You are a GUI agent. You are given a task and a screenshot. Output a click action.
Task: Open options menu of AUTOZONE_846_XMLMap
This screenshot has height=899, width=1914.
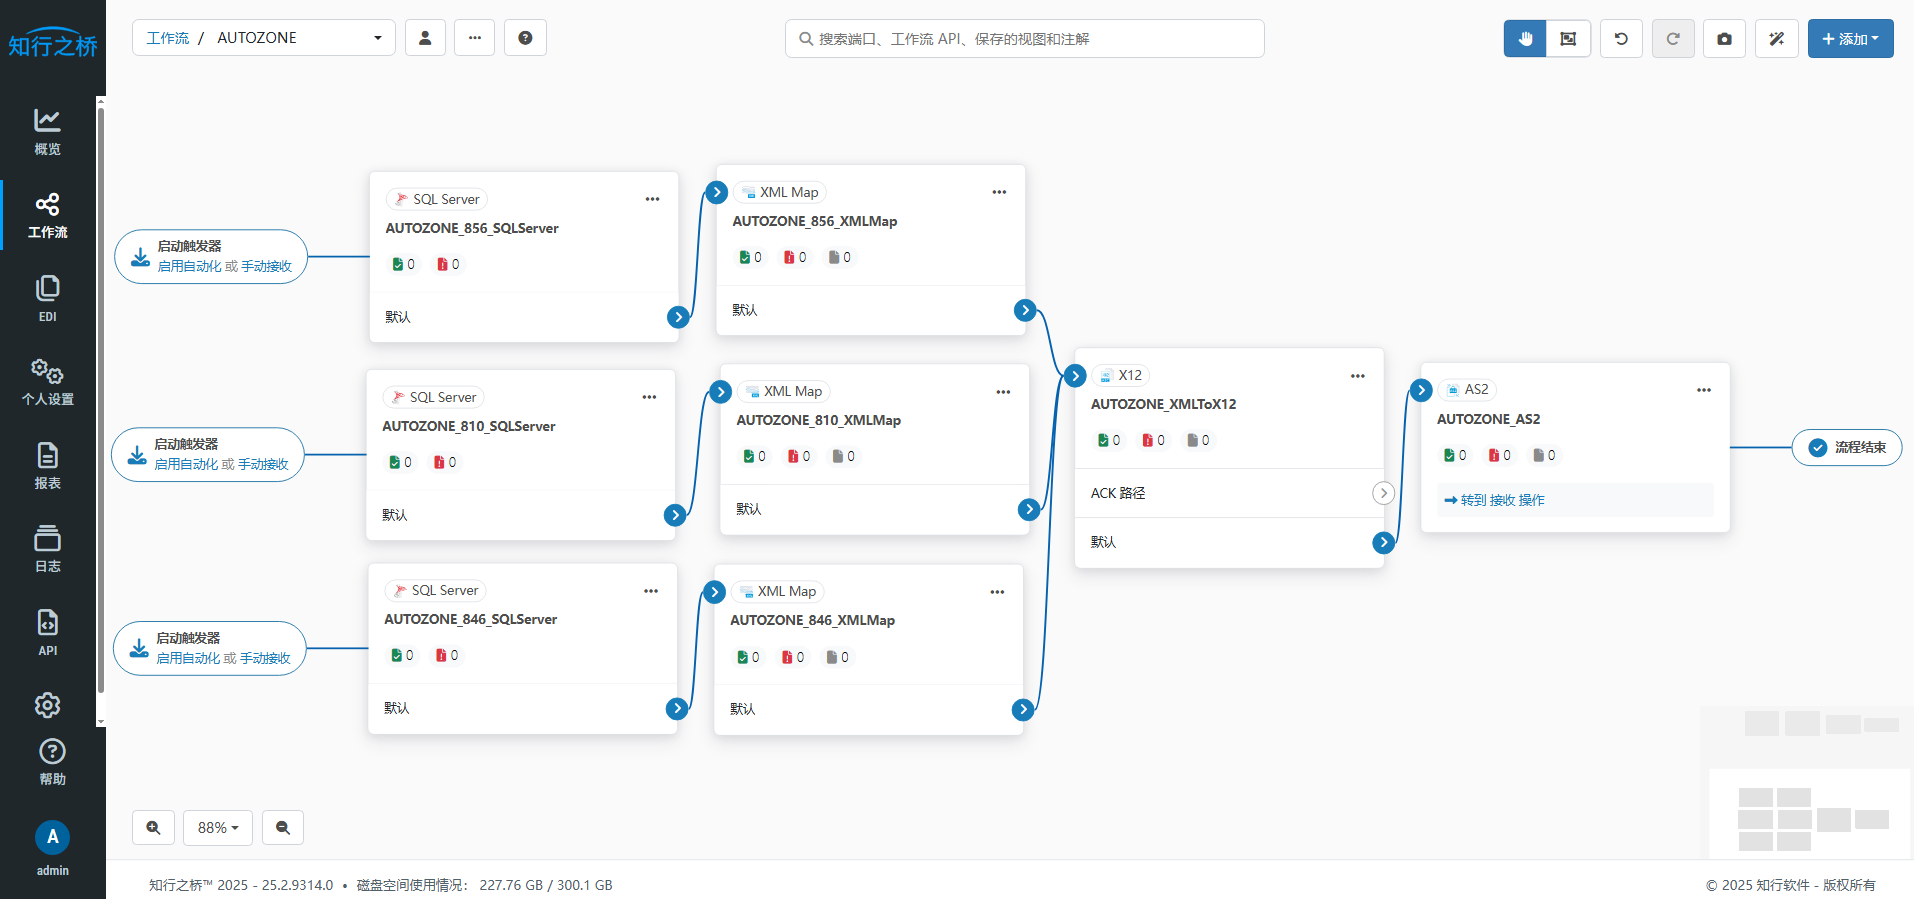pyautogui.click(x=997, y=592)
